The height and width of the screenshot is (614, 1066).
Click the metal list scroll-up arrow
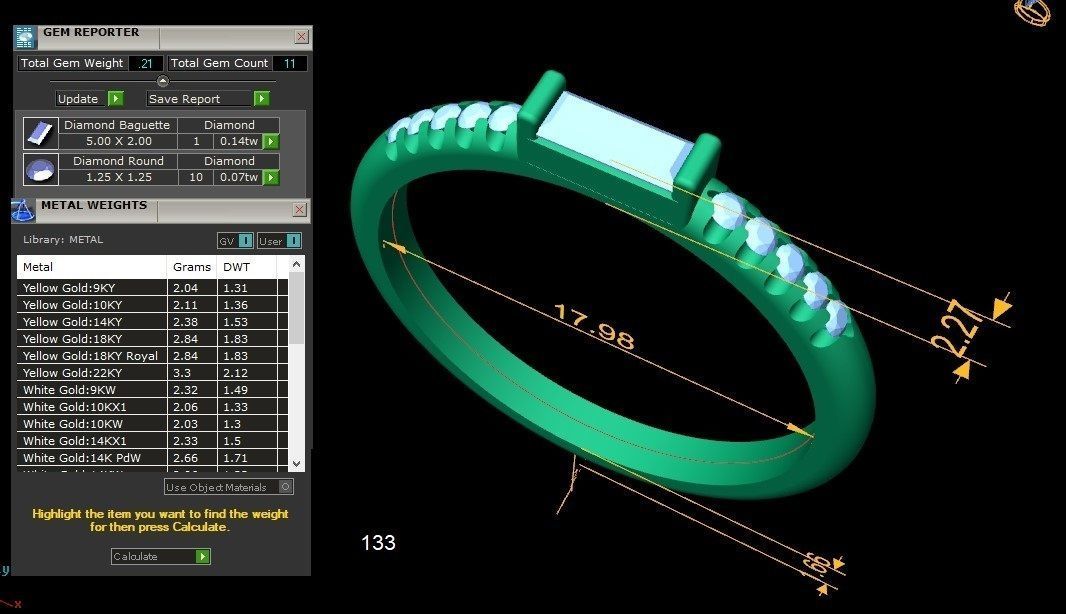[x=296, y=264]
